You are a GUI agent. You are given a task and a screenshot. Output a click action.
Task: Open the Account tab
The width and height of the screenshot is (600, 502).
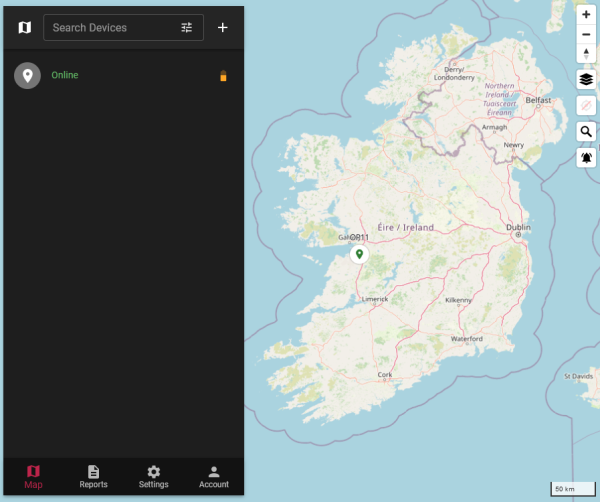click(x=214, y=477)
